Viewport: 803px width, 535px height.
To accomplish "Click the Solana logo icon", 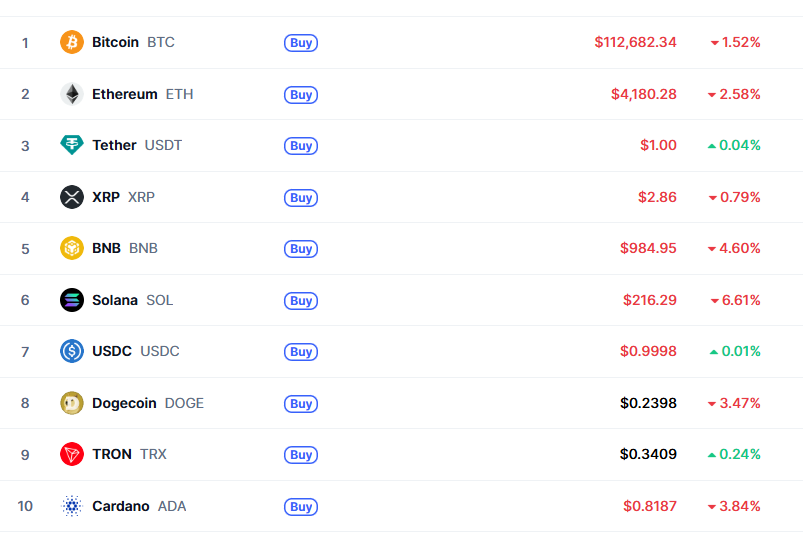I will [72, 300].
